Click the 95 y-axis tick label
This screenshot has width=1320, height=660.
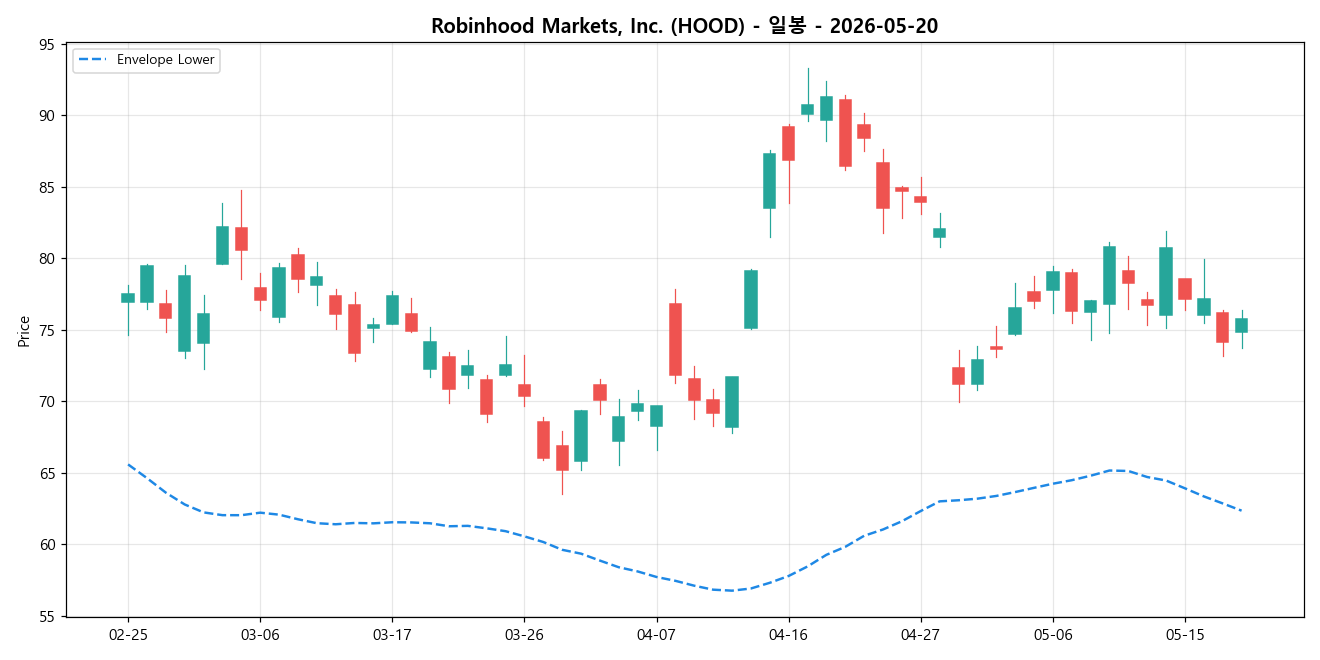click(x=48, y=45)
